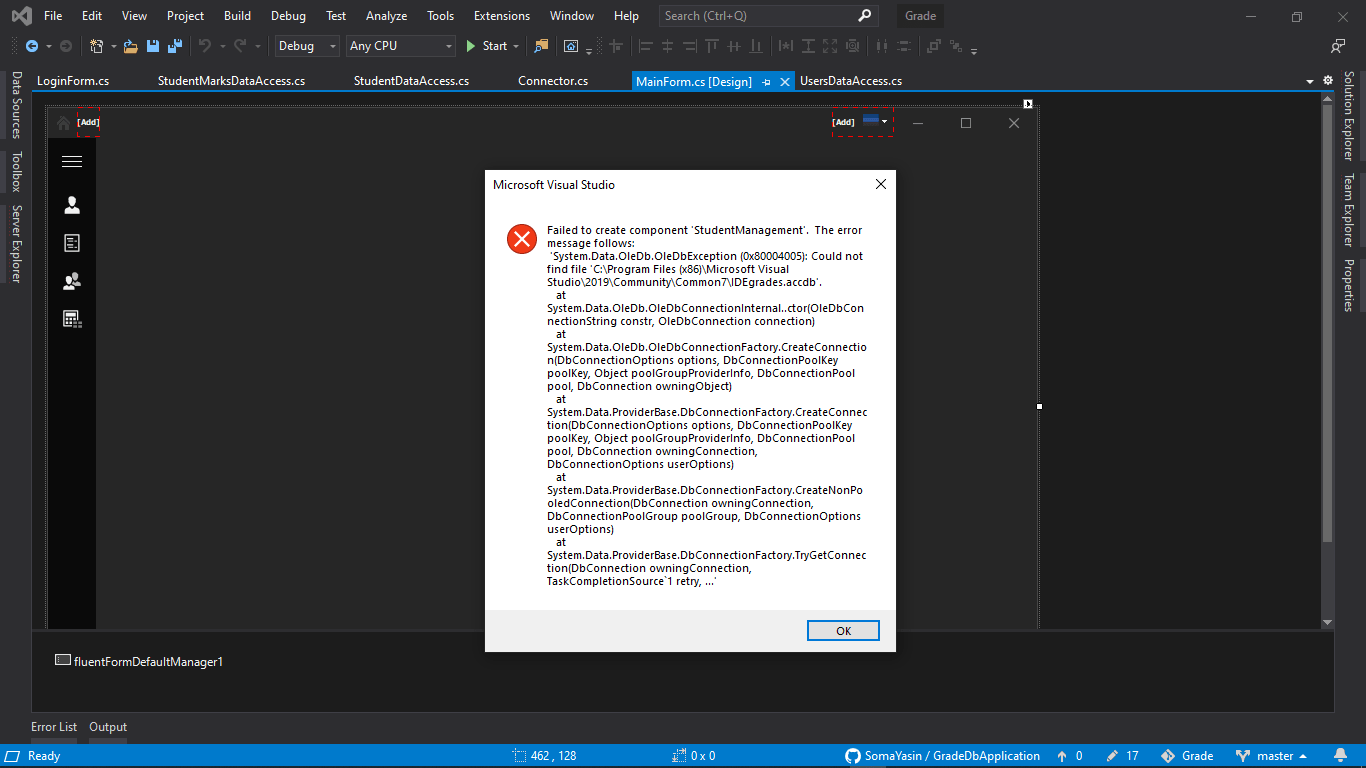Click the Align Tops toolbar icon
The image size is (1366, 768).
pos(712,46)
